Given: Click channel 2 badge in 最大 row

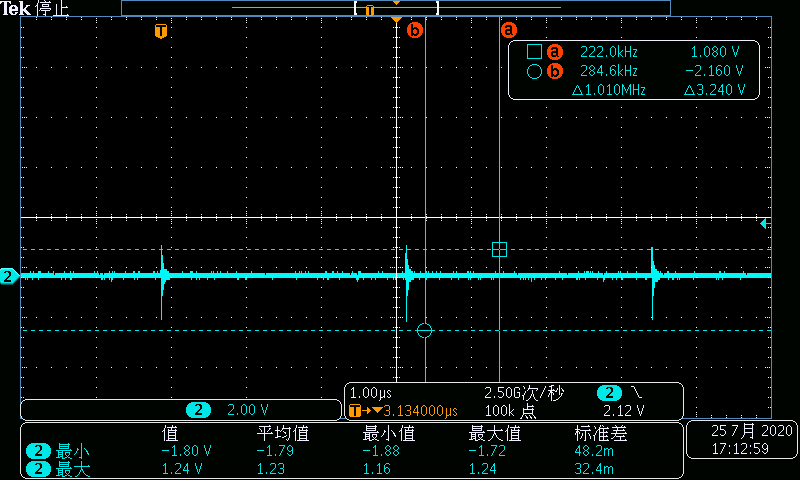Looking at the screenshot, I should pyautogui.click(x=38, y=469).
